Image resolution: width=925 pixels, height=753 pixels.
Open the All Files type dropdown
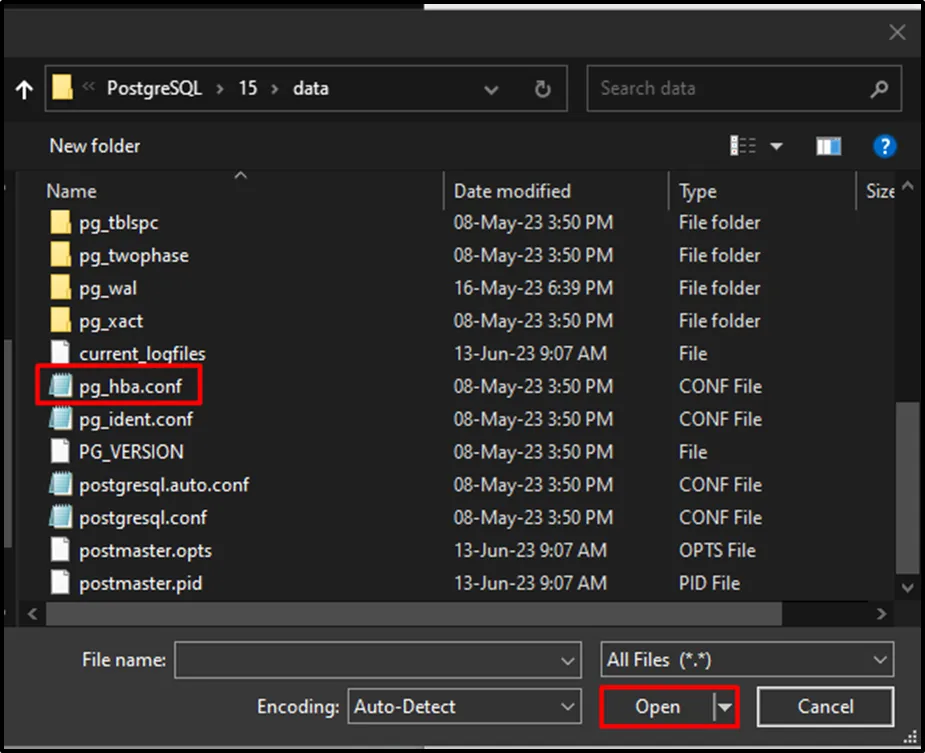pyautogui.click(x=748, y=660)
